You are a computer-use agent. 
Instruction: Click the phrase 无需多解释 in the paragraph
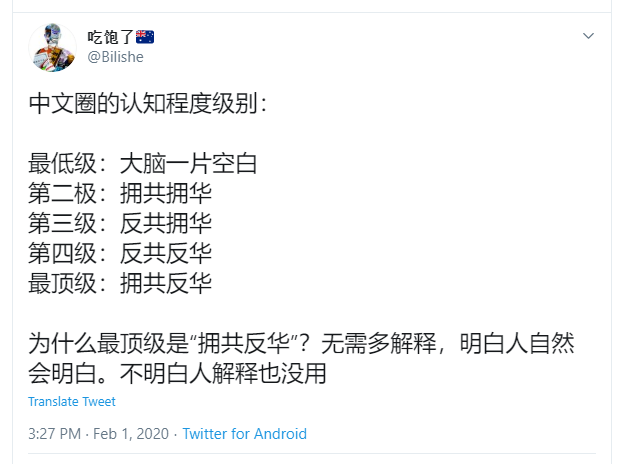click(x=379, y=343)
